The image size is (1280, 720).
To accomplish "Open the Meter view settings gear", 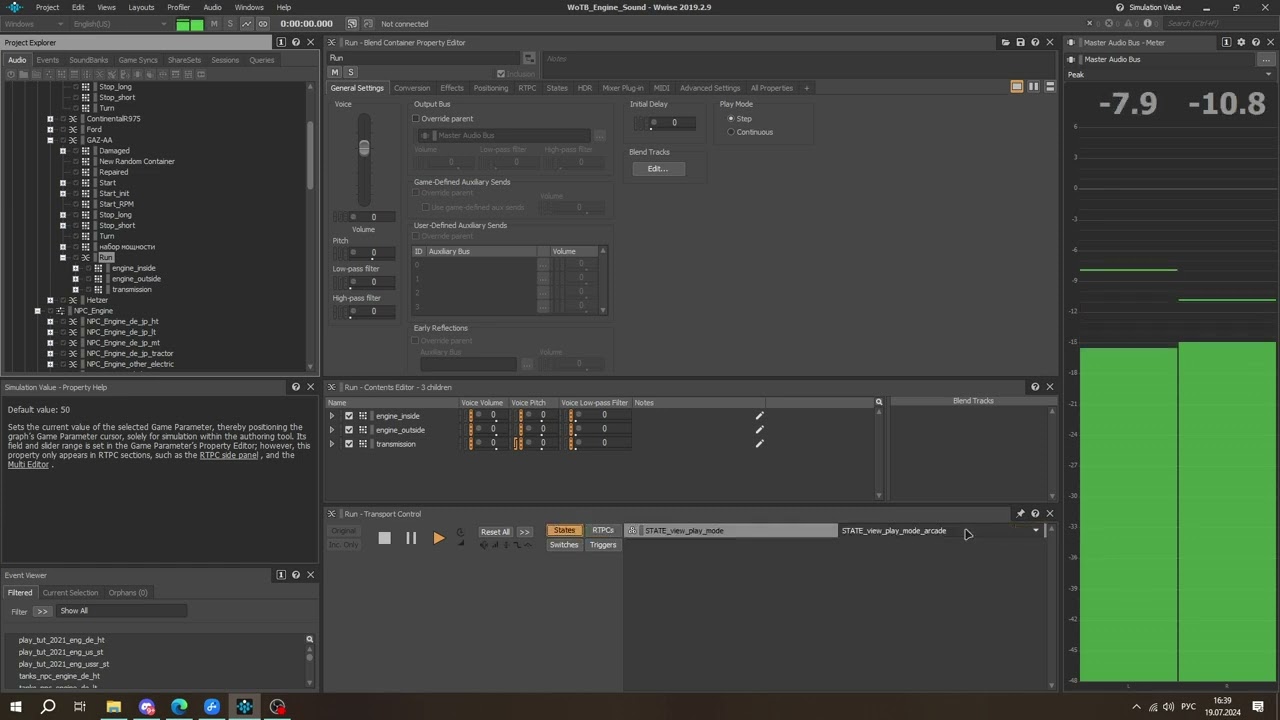I will [x=1241, y=42].
